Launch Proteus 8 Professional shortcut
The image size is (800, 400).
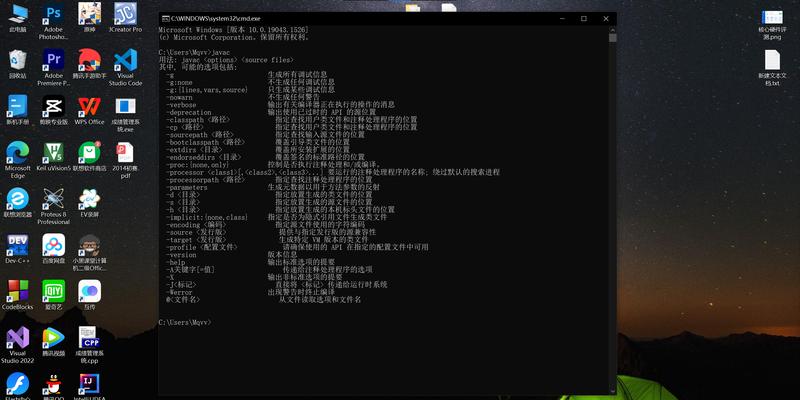pyautogui.click(x=53, y=206)
